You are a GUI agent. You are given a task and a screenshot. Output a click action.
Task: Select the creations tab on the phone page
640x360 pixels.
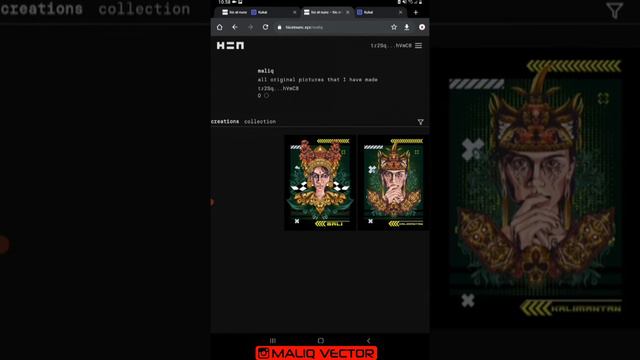(225, 122)
